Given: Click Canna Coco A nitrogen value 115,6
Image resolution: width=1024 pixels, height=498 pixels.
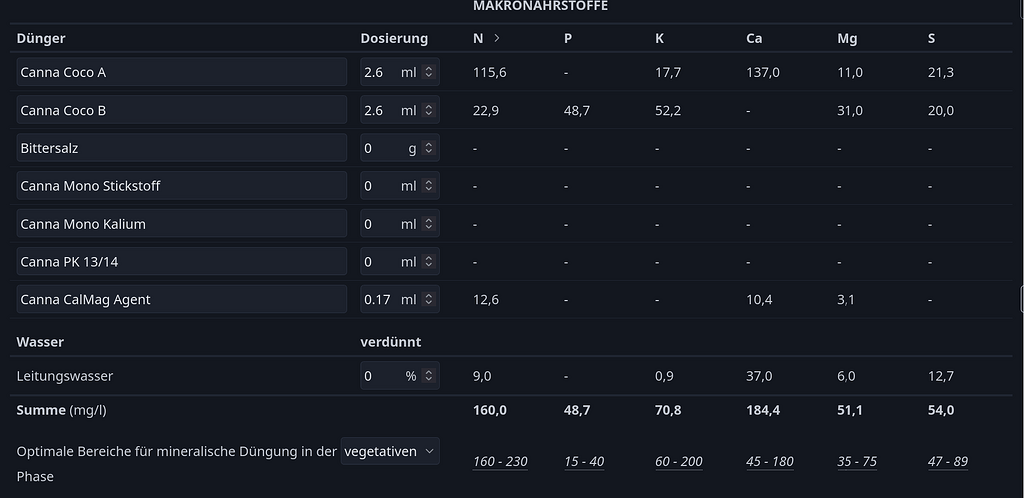Looking at the screenshot, I should pyautogui.click(x=490, y=72).
